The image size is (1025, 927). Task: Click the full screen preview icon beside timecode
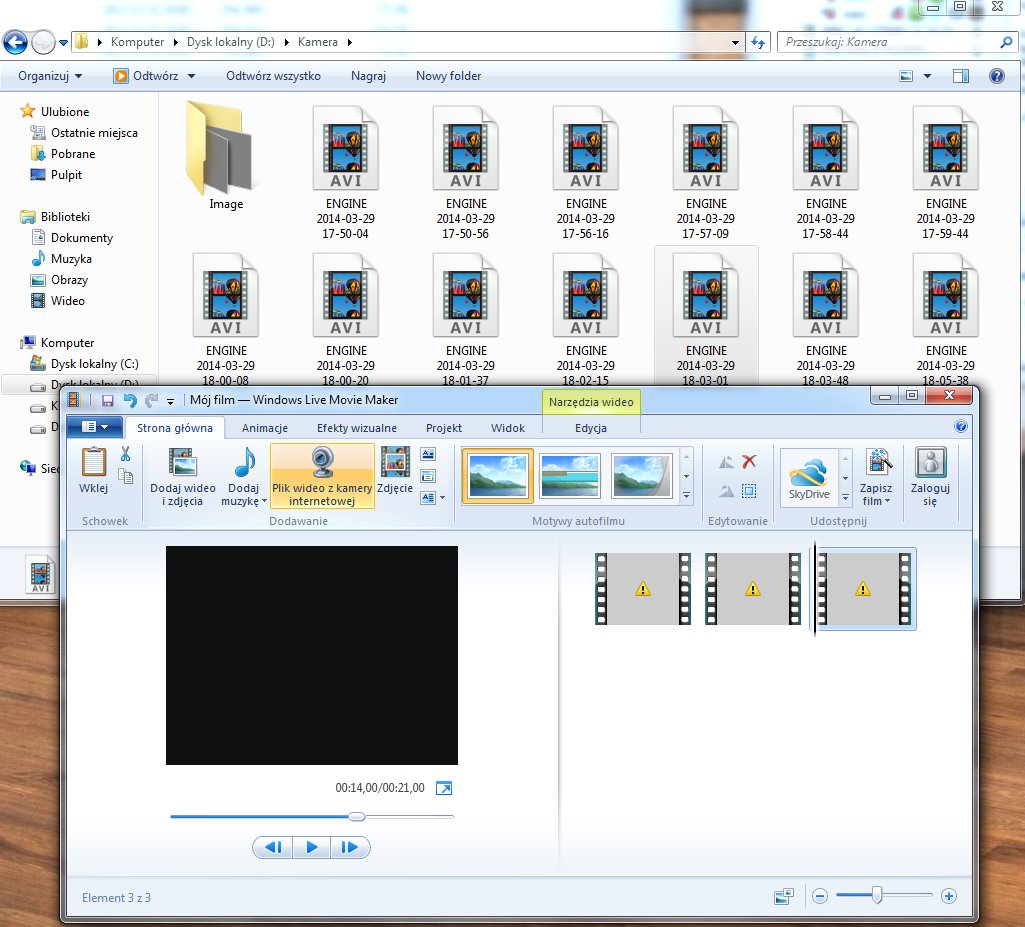point(444,788)
